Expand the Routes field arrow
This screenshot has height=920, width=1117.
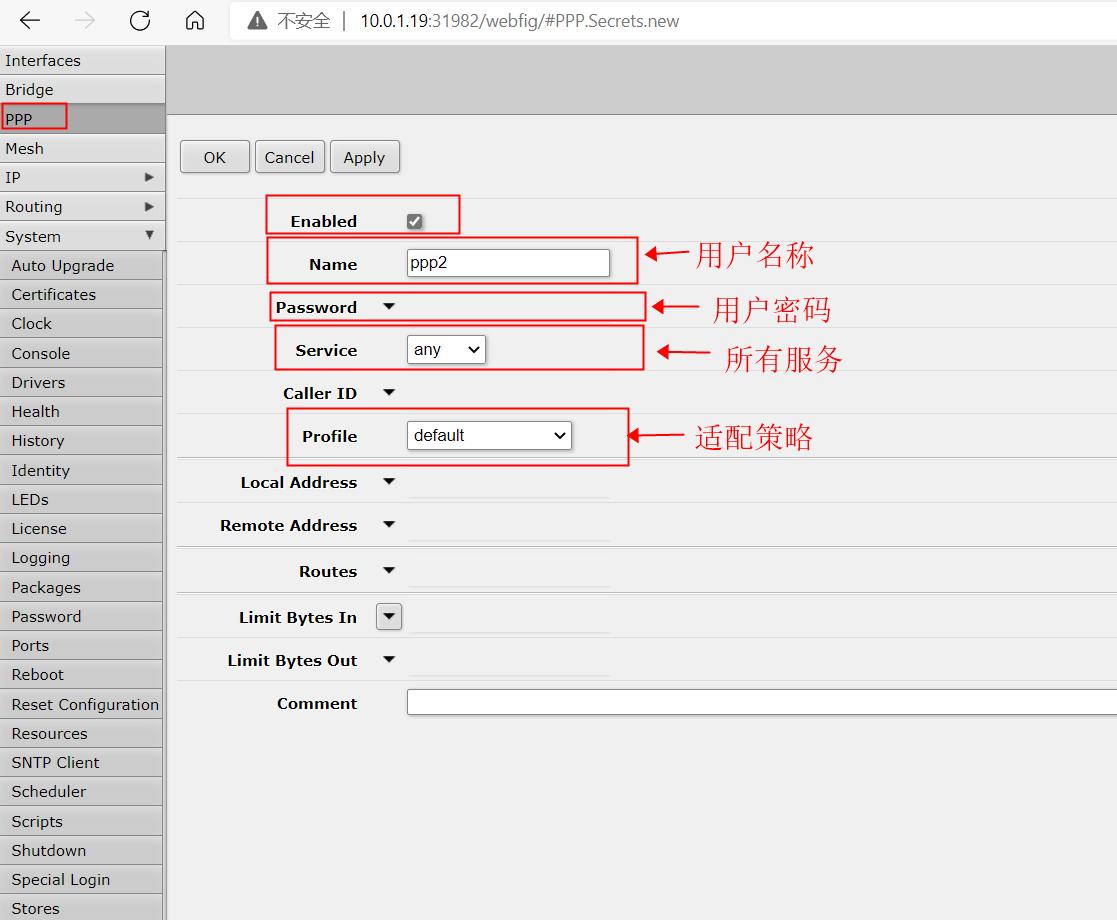pos(389,571)
